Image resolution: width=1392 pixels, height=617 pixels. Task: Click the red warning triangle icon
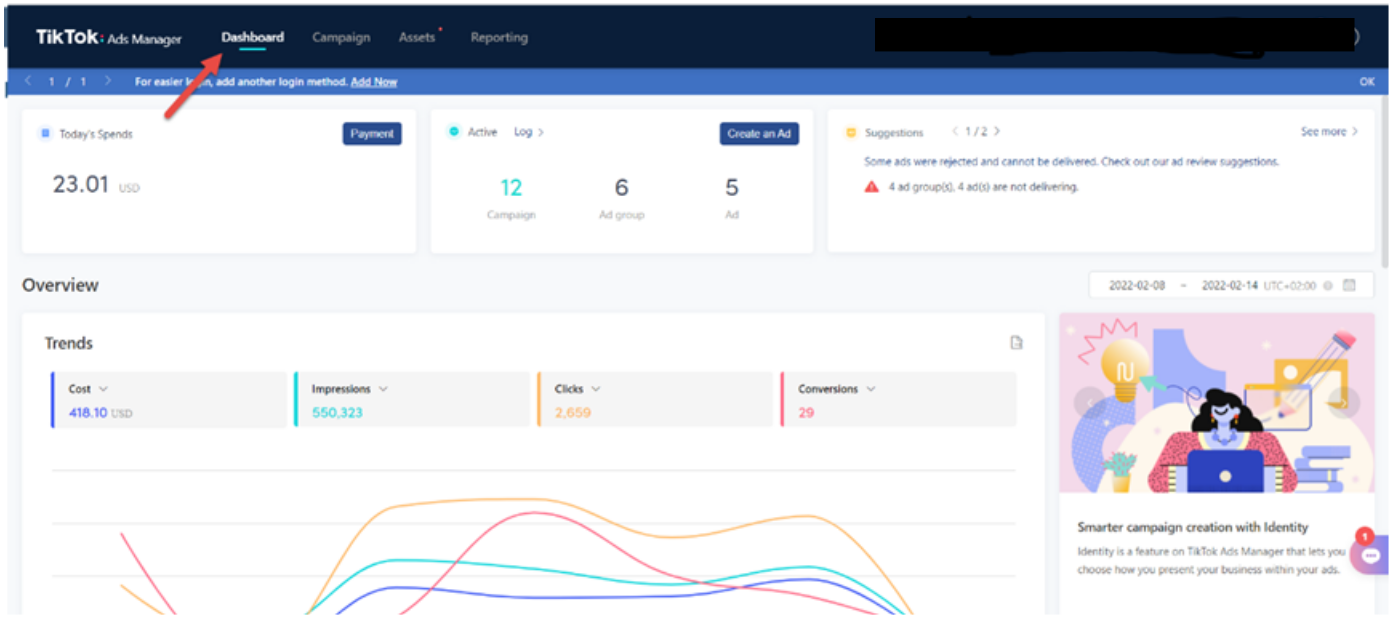click(x=873, y=186)
